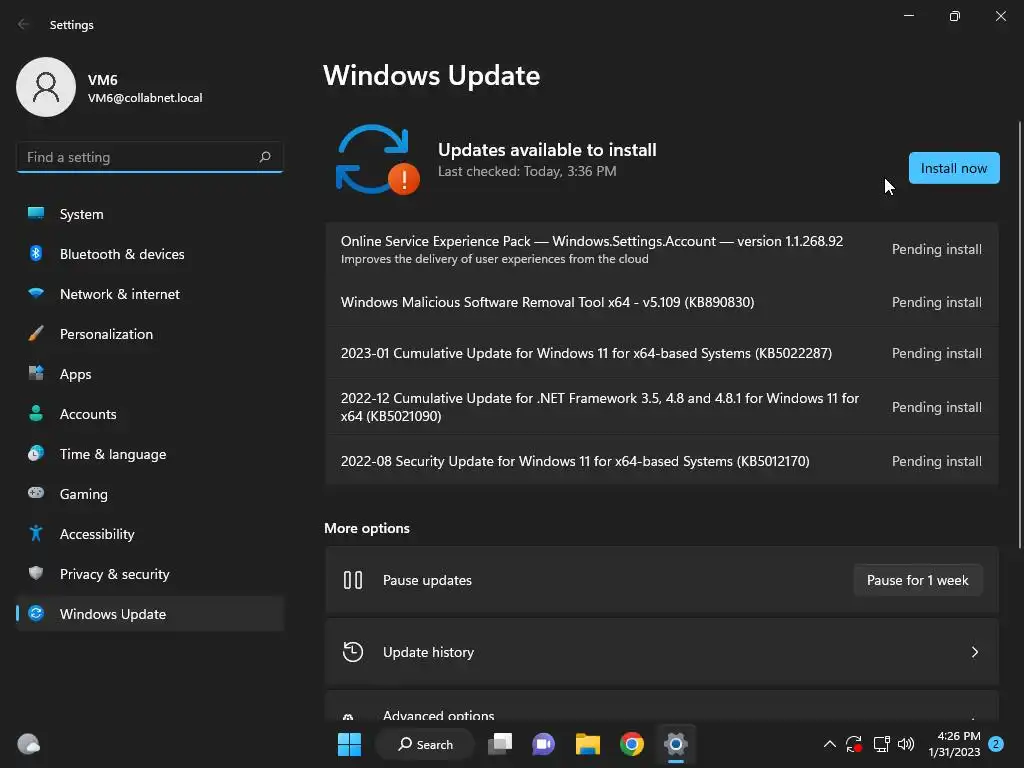The width and height of the screenshot is (1024, 768).
Task: Open File Explorer from the taskbar
Action: click(588, 744)
